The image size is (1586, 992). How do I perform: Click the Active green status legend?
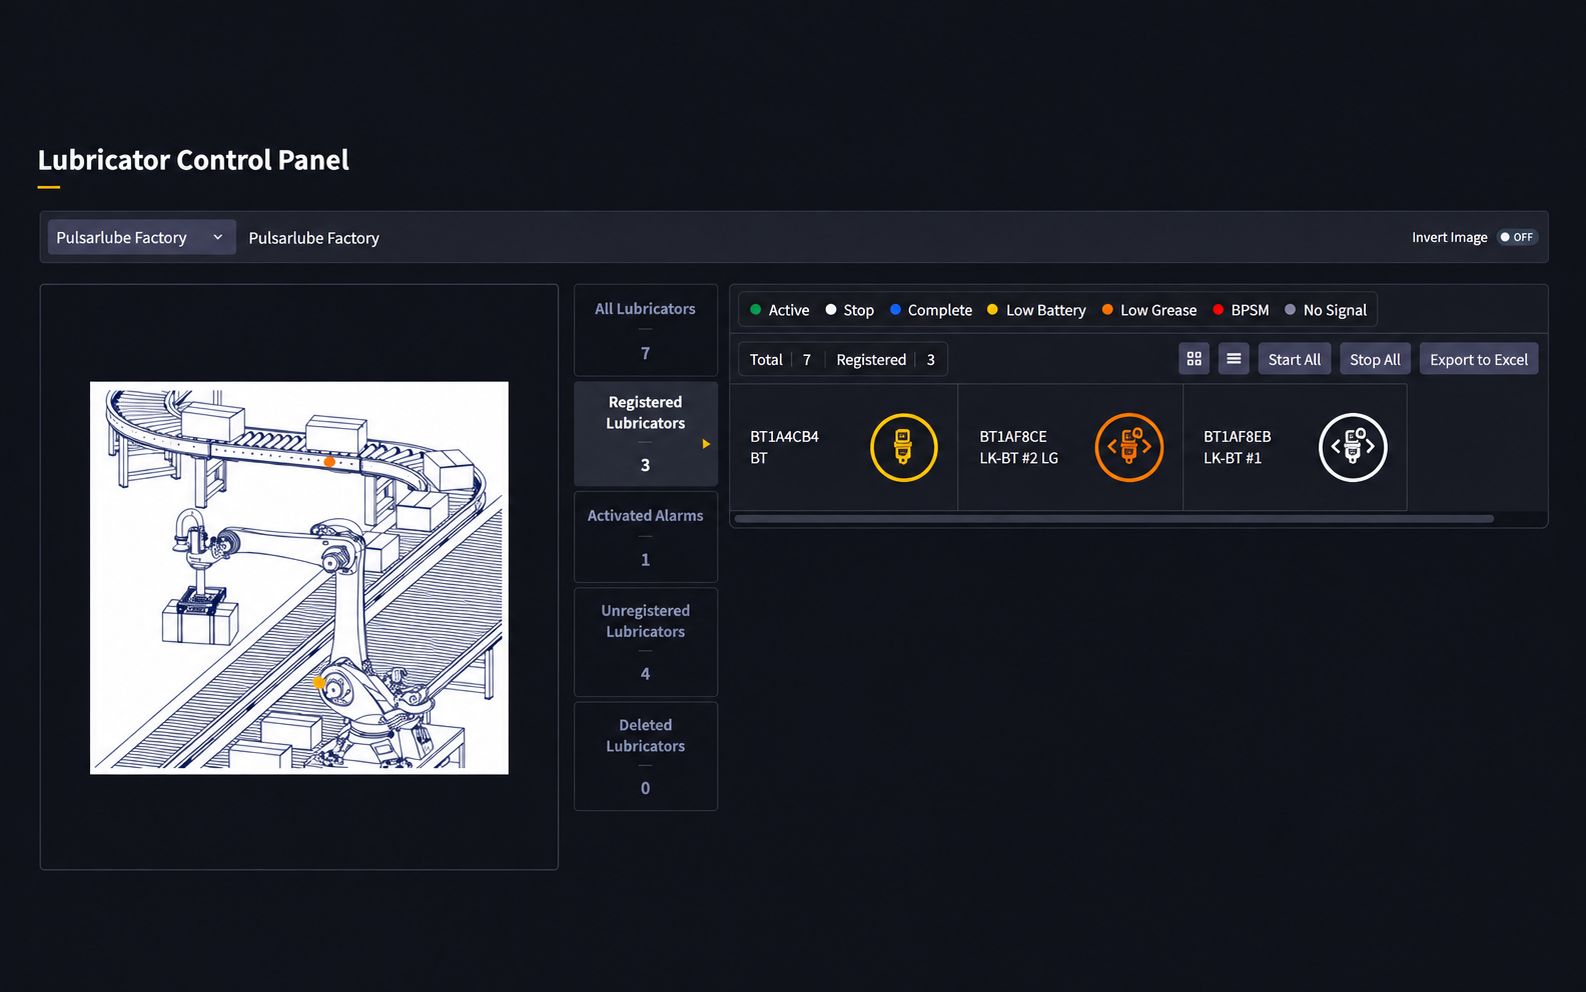(780, 310)
